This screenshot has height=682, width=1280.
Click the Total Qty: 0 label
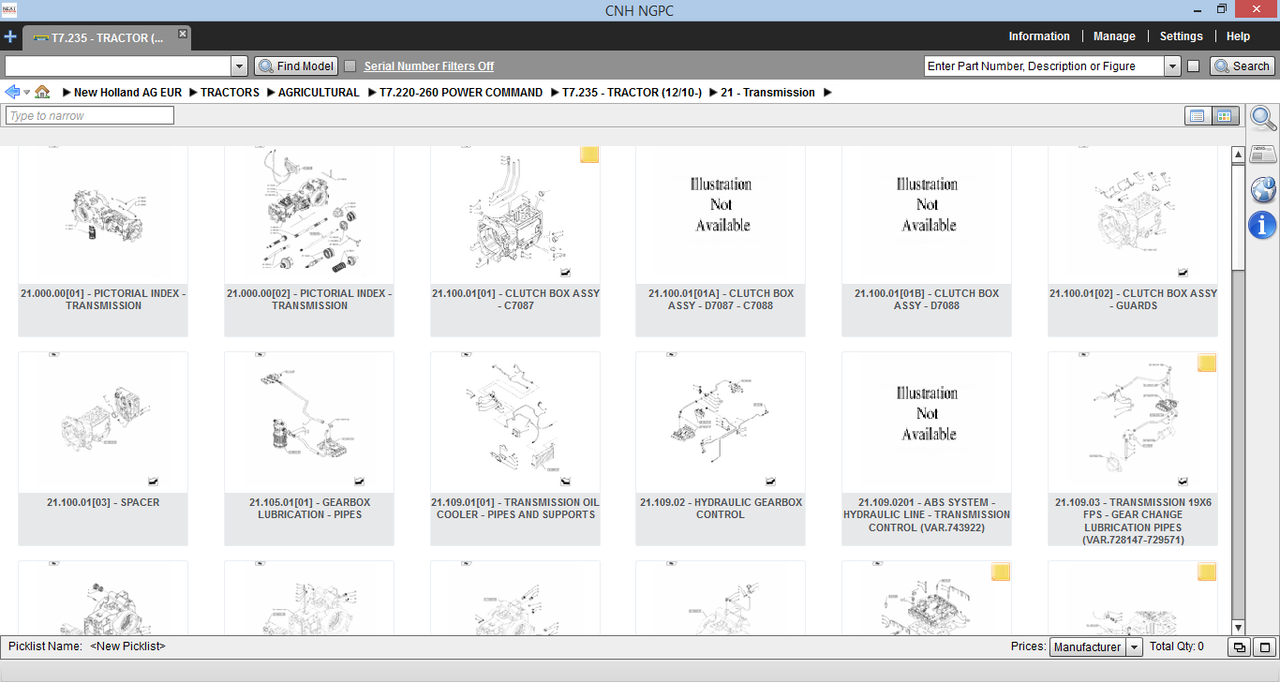pos(1177,647)
